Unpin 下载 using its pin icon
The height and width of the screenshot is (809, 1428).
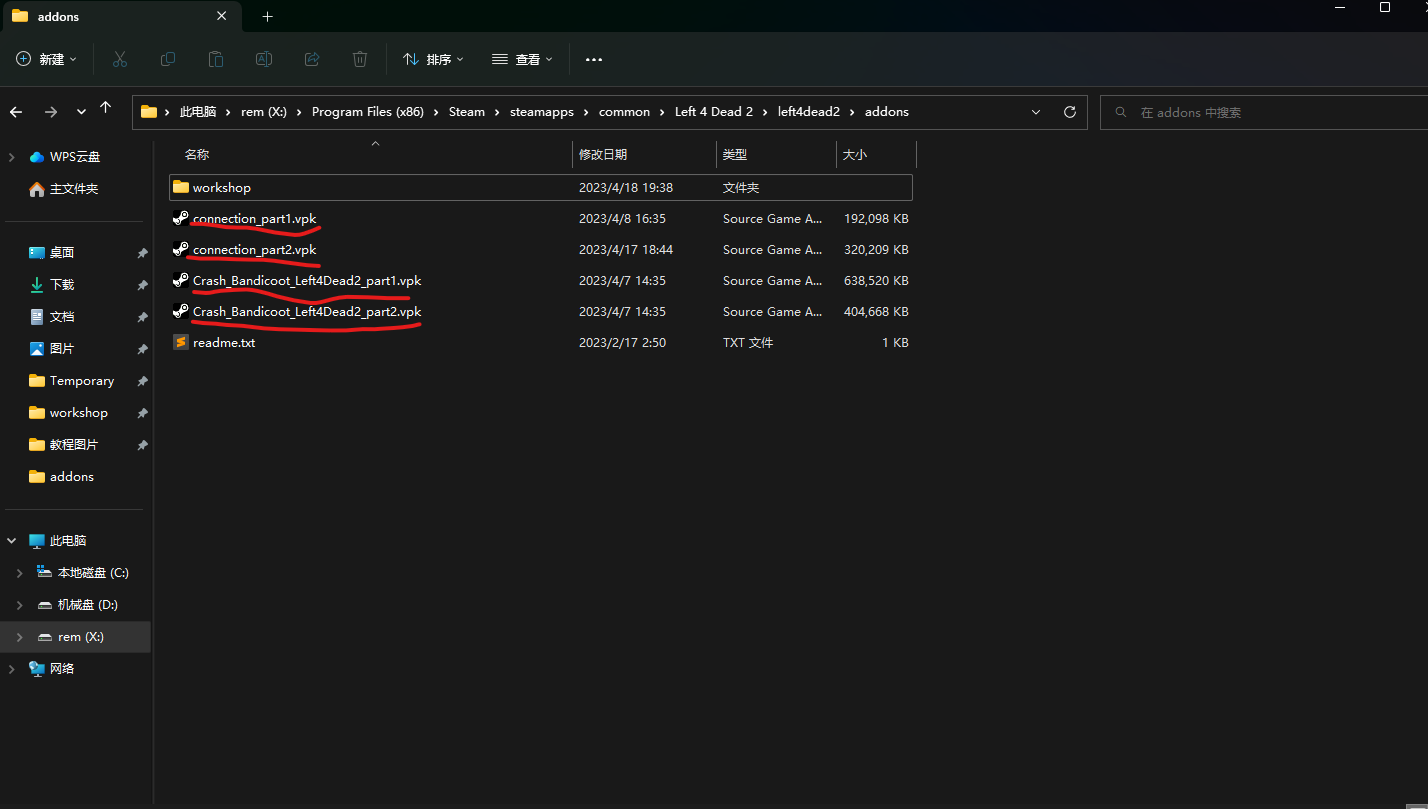(x=142, y=285)
